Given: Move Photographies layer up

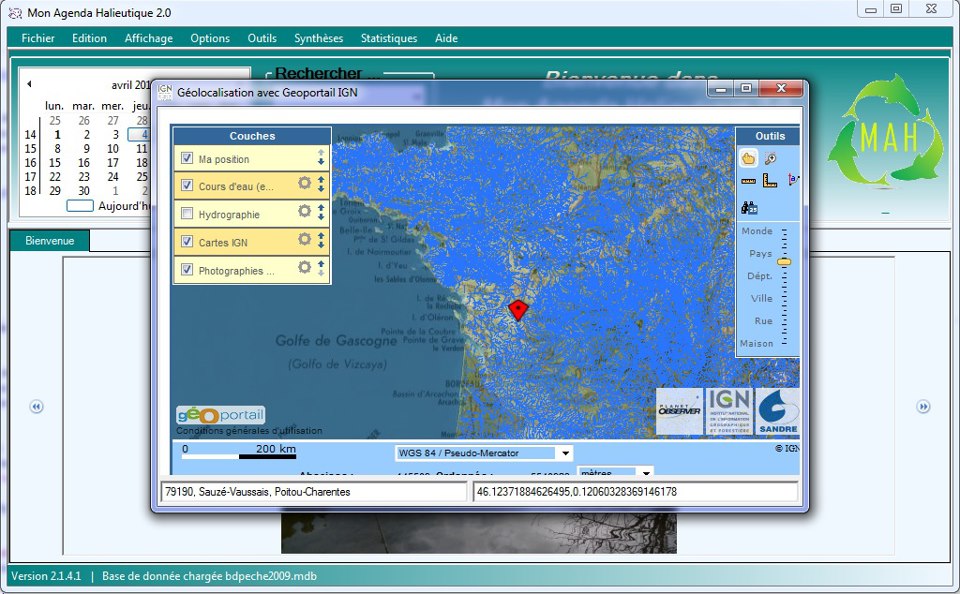Looking at the screenshot, I should tap(321, 263).
